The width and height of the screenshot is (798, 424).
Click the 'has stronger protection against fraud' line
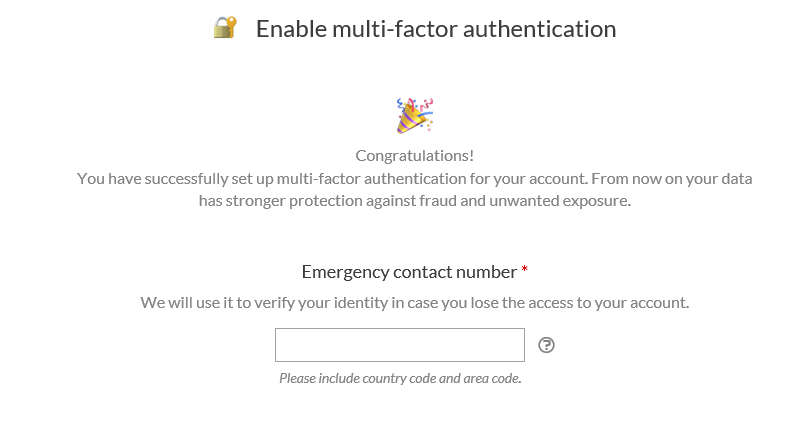(x=415, y=201)
